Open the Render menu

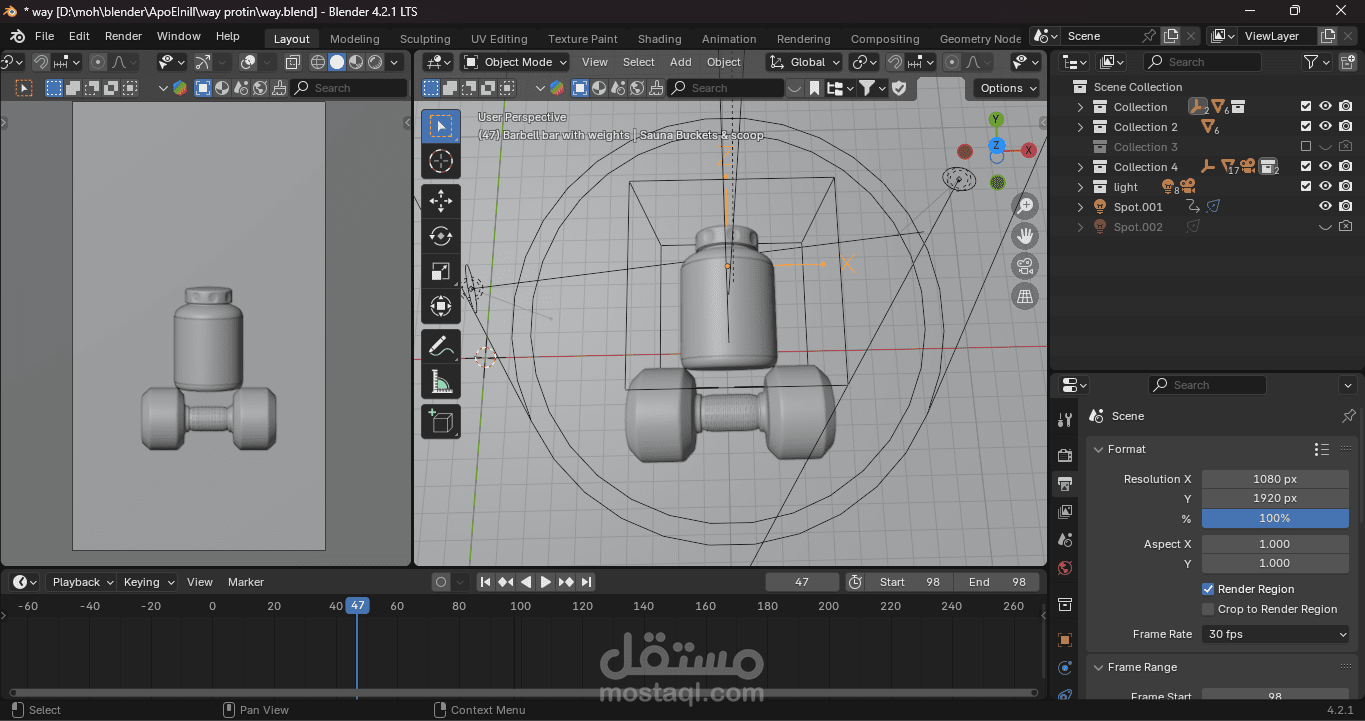[x=124, y=36]
